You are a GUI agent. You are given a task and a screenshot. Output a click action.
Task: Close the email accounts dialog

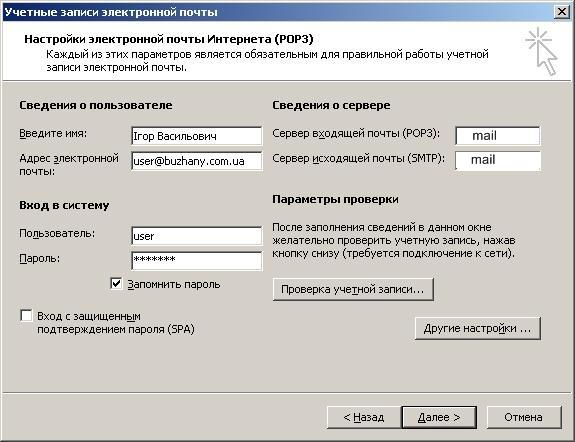(561, 12)
